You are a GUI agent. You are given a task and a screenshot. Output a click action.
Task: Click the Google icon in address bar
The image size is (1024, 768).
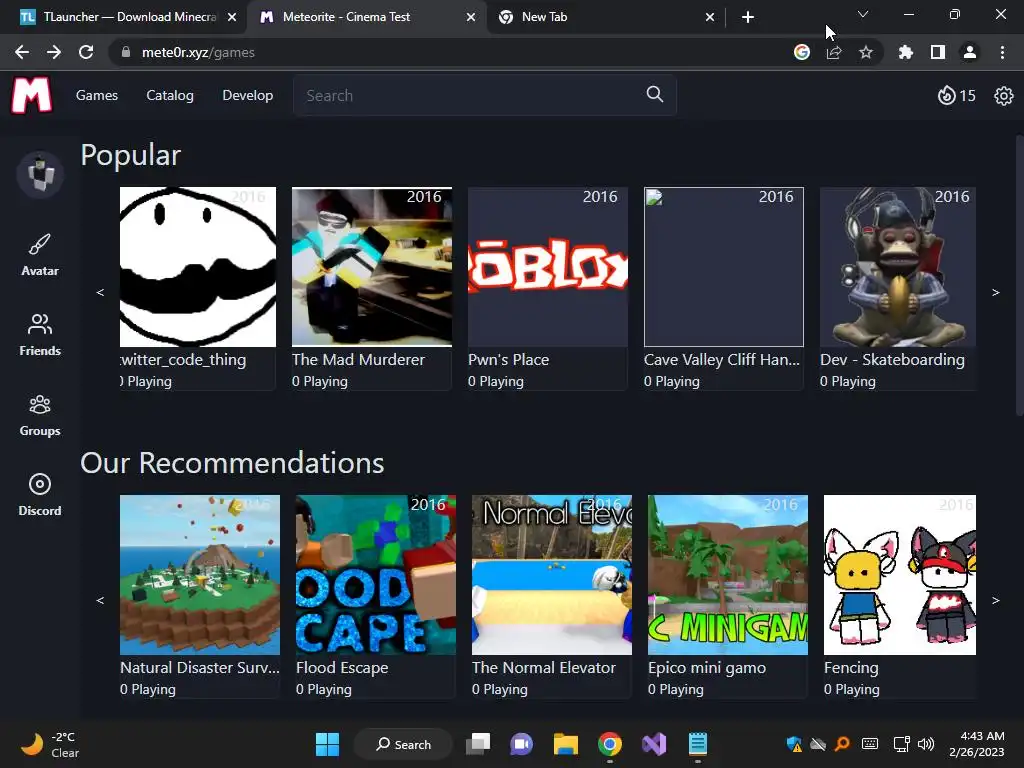pyautogui.click(x=802, y=52)
